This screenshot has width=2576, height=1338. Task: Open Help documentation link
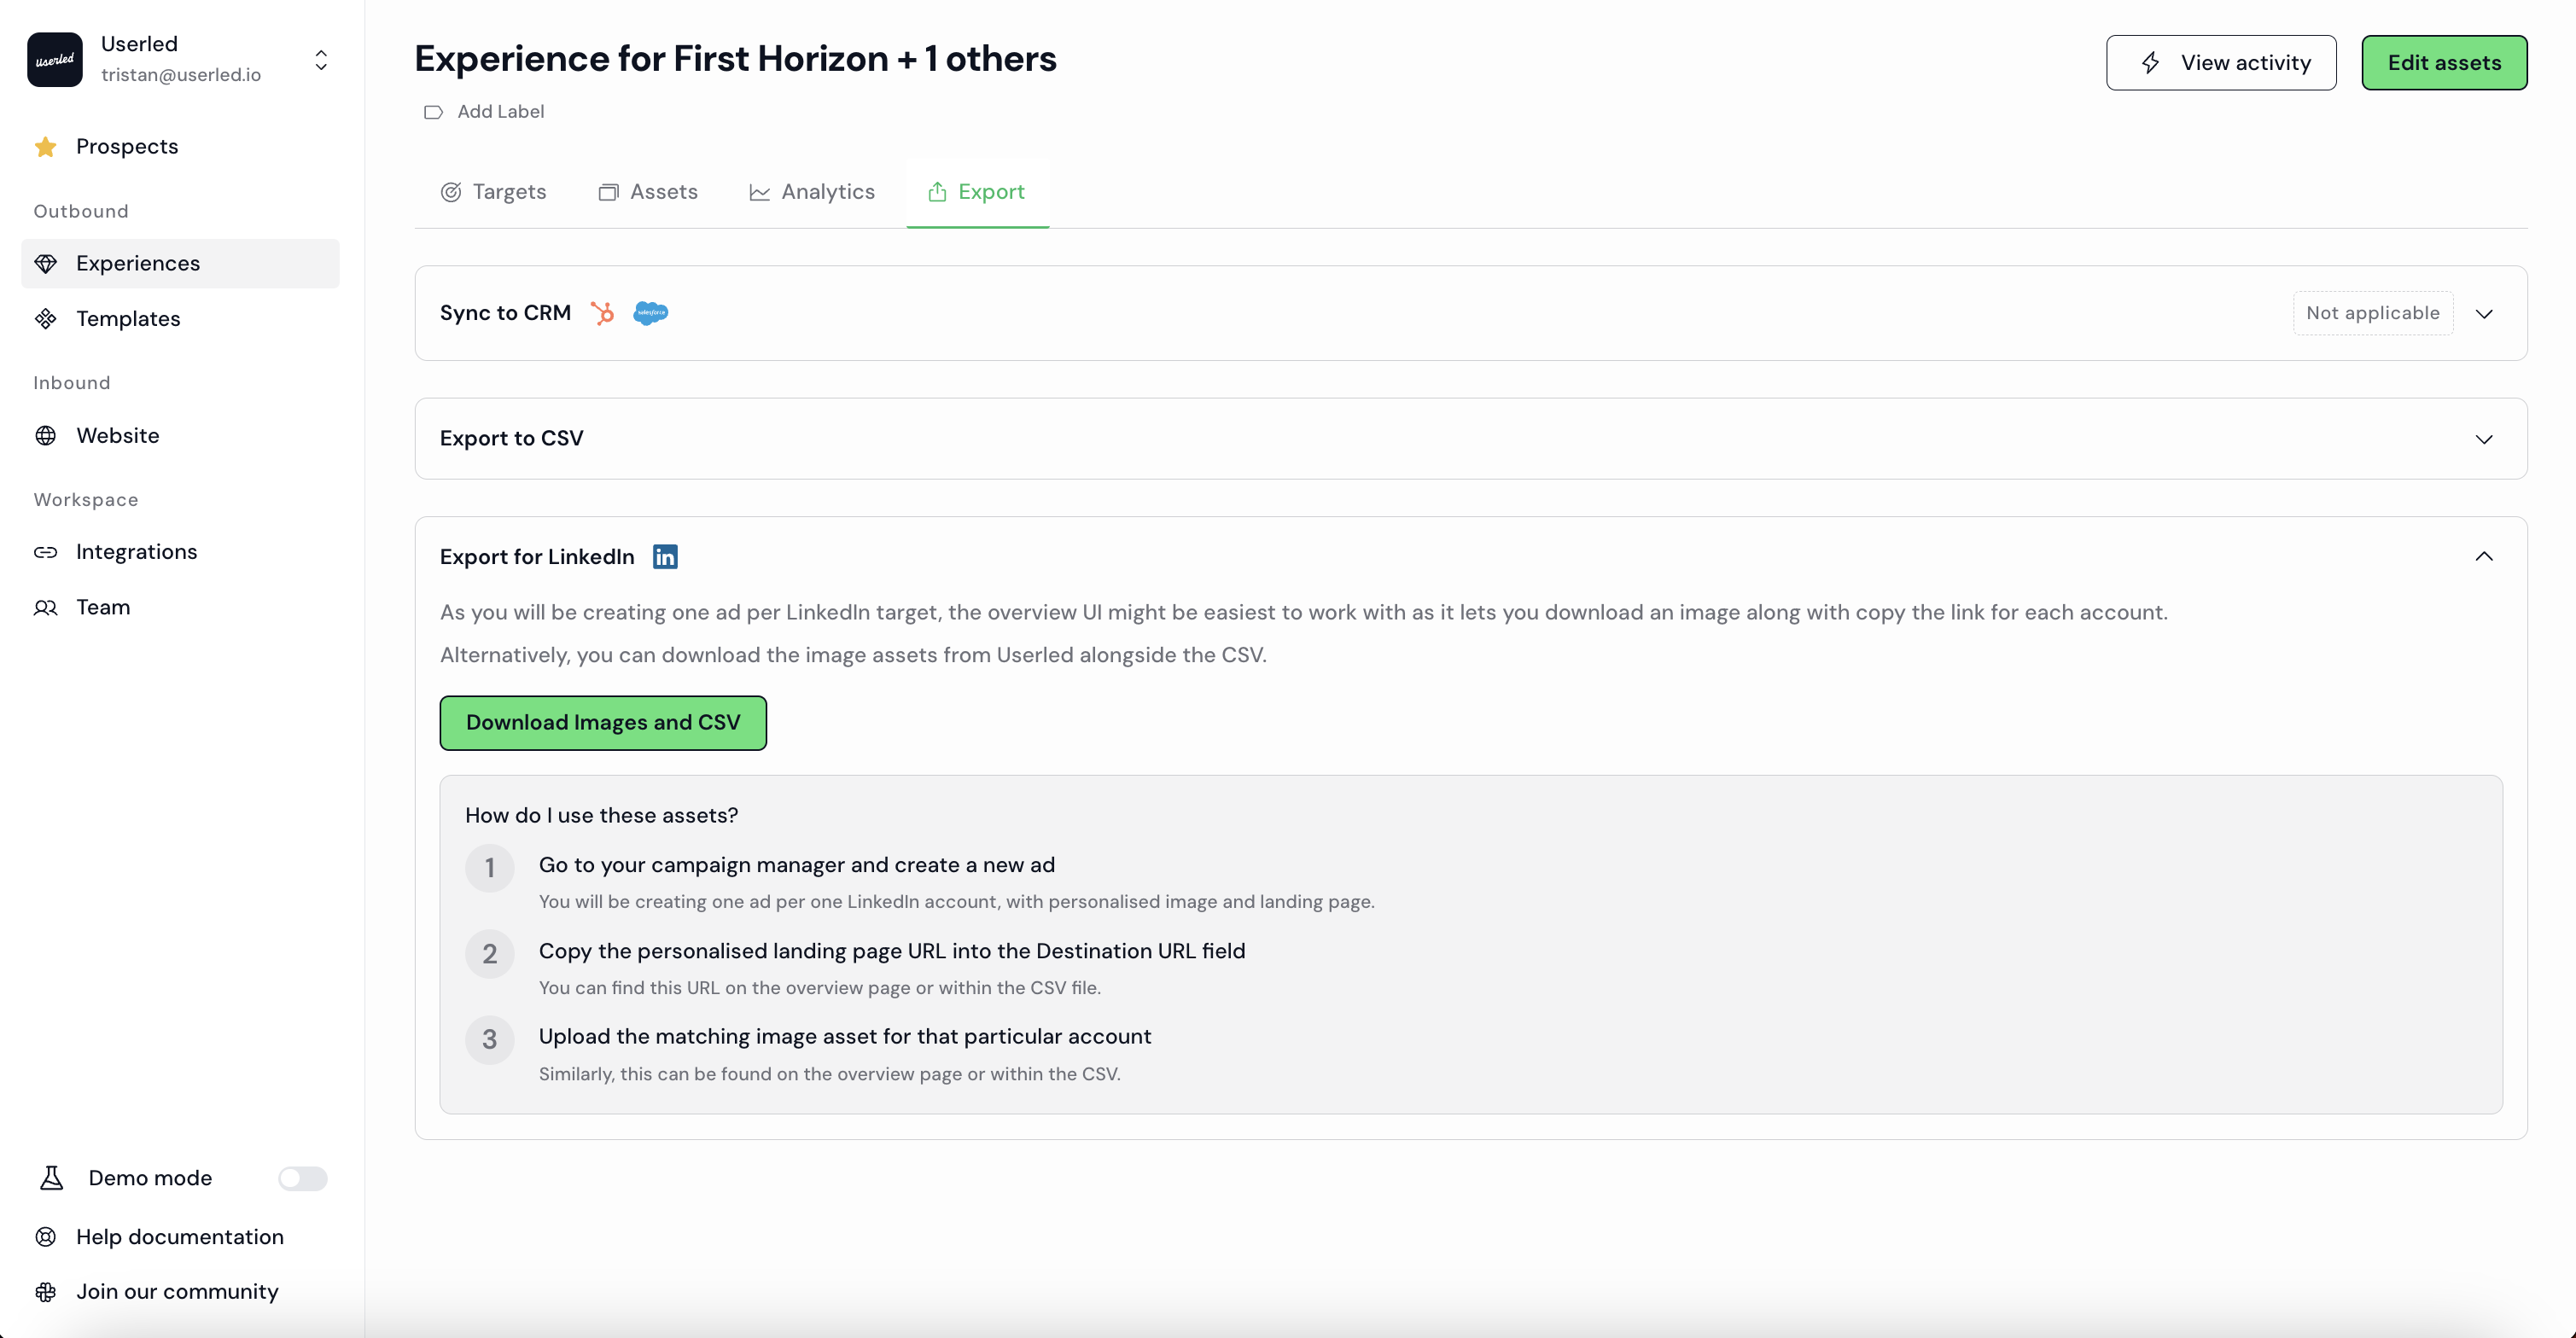pyautogui.click(x=180, y=1237)
